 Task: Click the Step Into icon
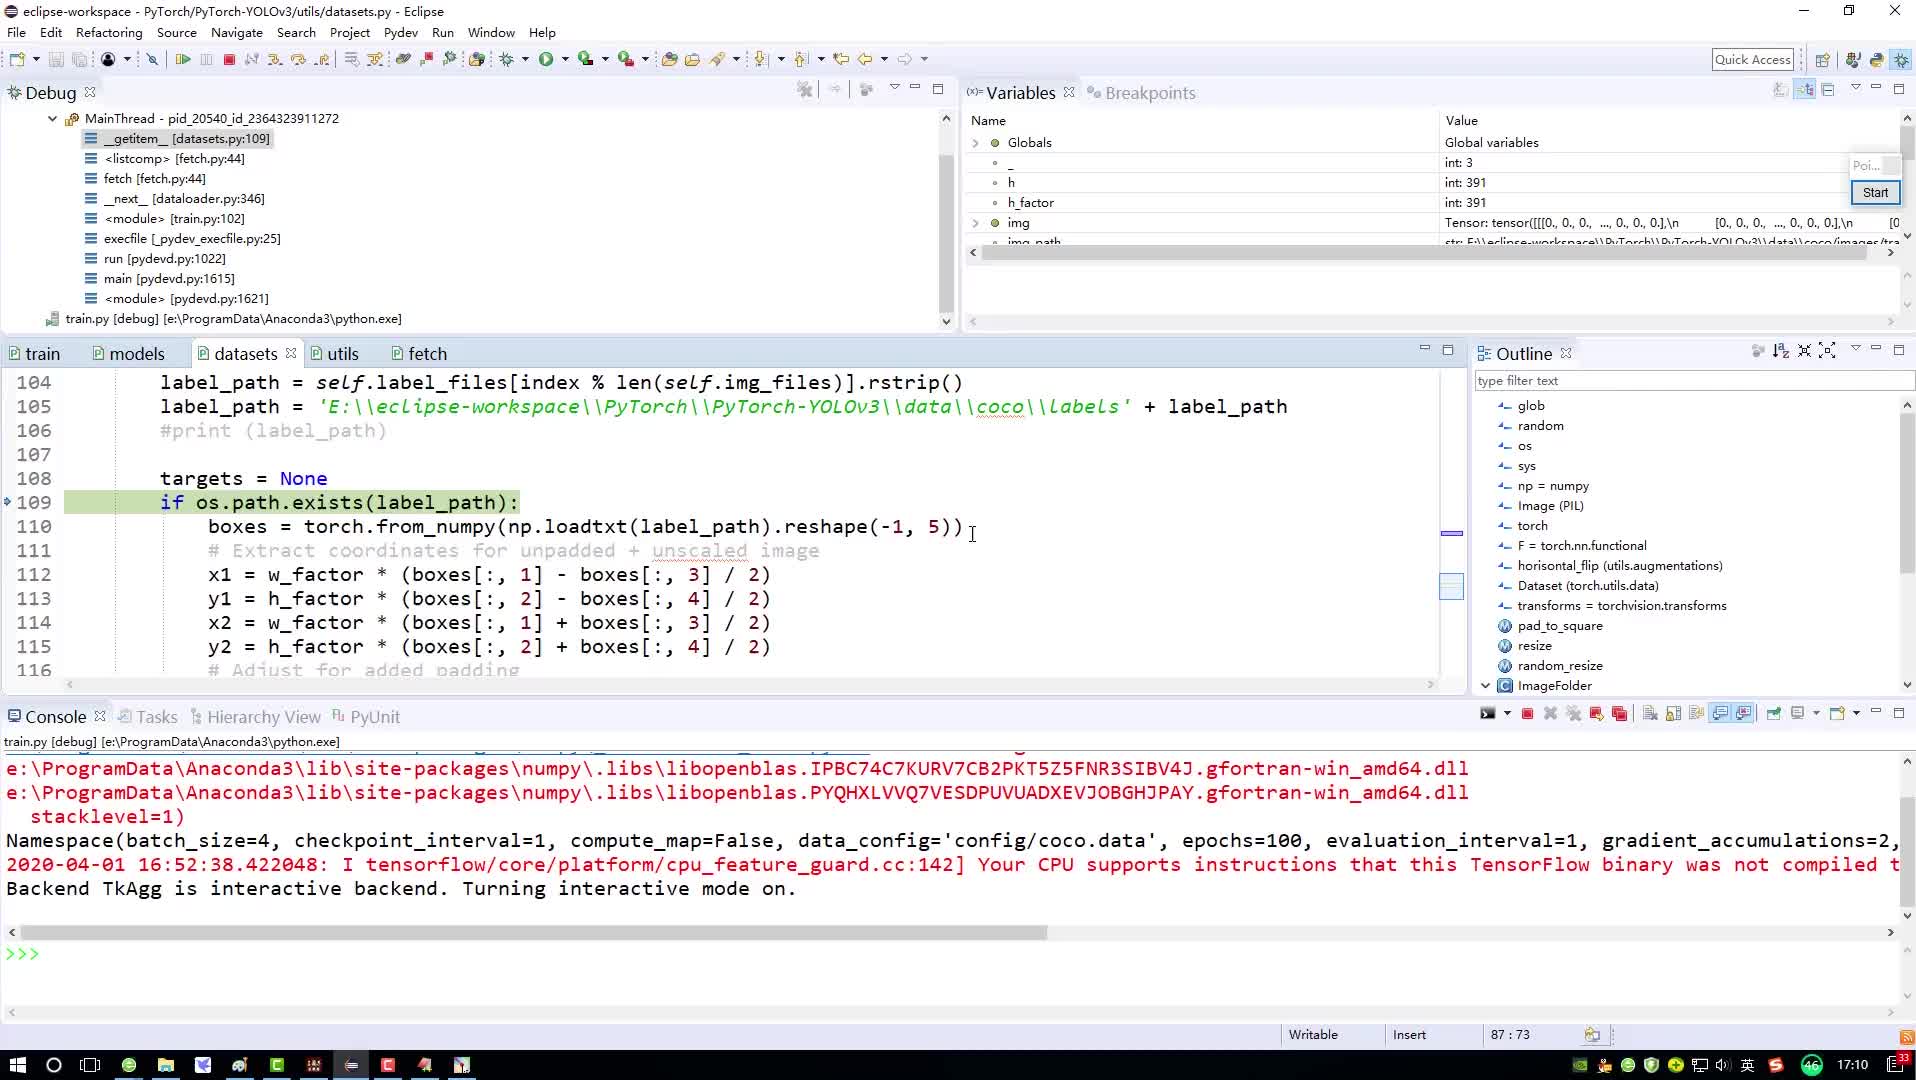pyautogui.click(x=275, y=60)
